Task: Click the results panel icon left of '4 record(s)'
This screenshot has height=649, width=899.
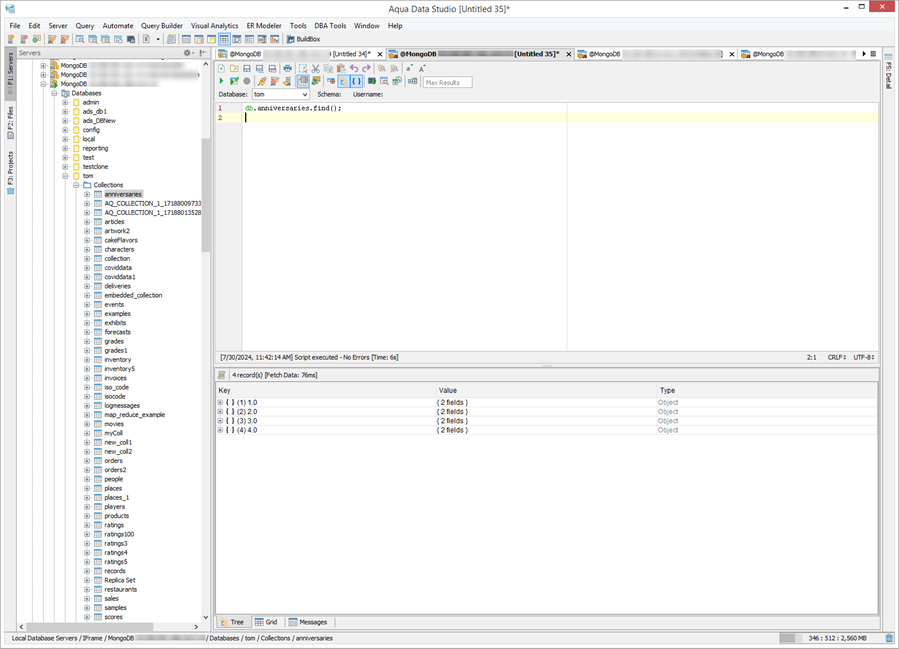Action: [221, 375]
